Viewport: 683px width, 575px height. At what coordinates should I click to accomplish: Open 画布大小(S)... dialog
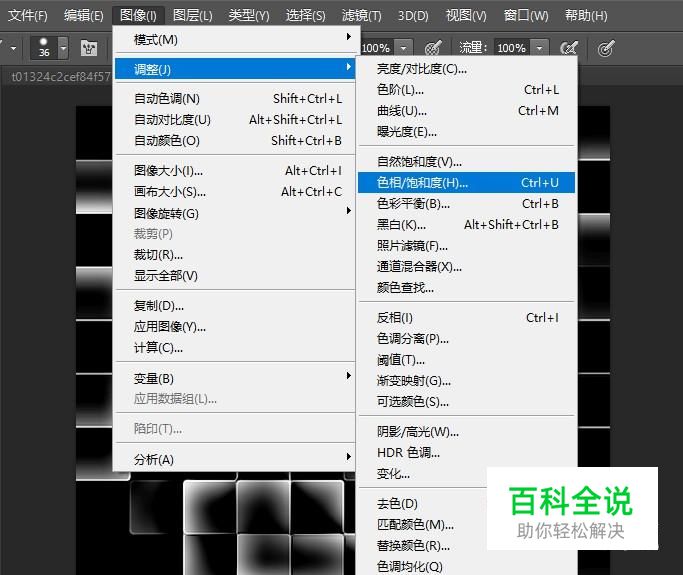pyautogui.click(x=235, y=191)
